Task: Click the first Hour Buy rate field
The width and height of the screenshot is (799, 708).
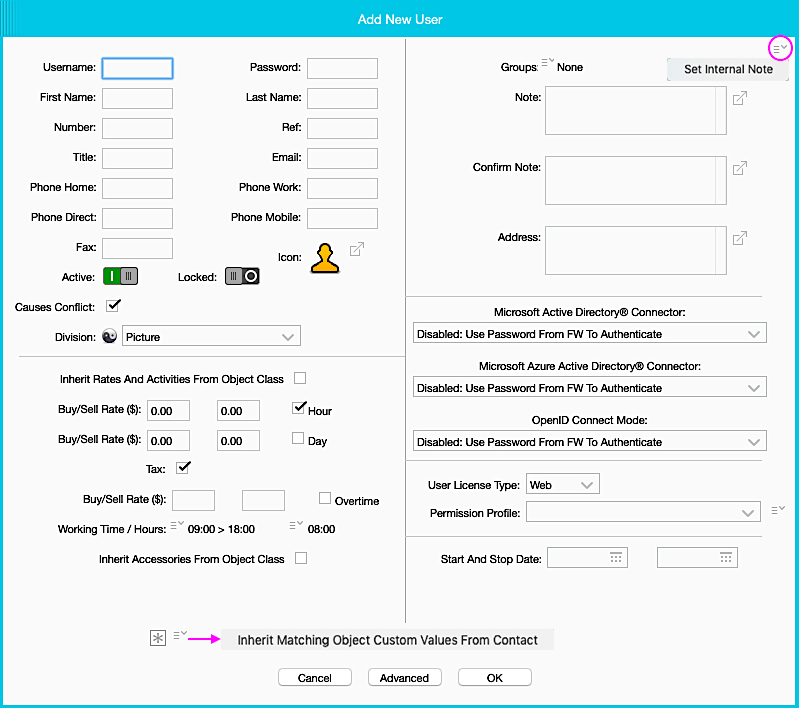Action: click(169, 410)
